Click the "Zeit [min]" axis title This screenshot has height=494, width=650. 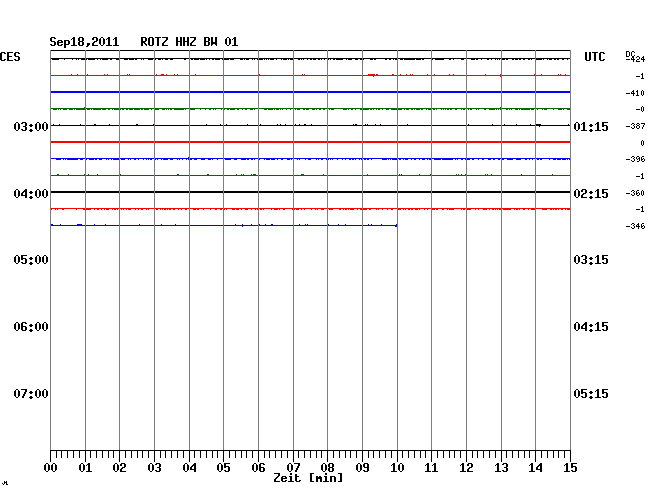(308, 478)
